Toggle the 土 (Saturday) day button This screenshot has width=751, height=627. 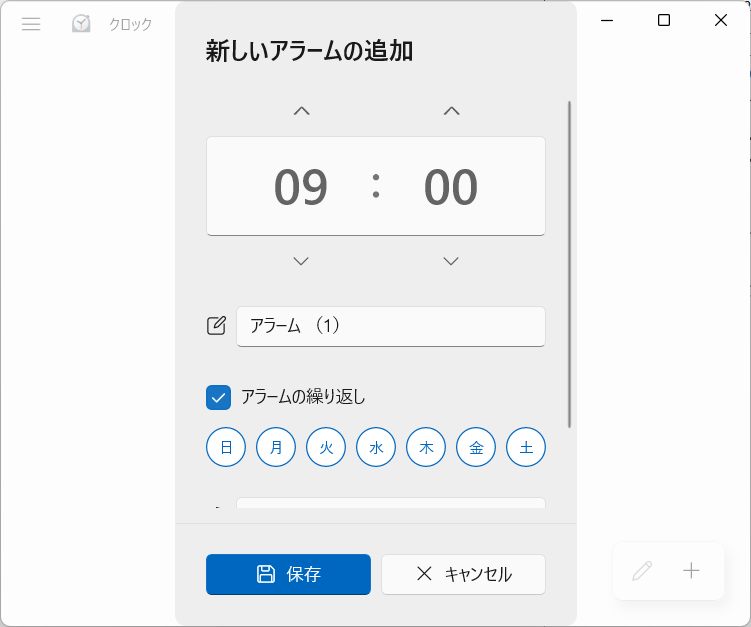click(526, 447)
